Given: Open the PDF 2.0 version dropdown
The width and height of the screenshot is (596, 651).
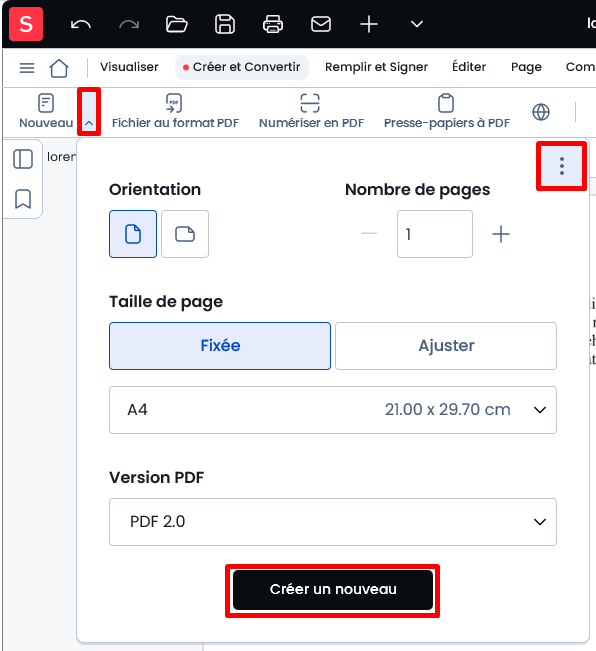Looking at the screenshot, I should tap(333, 522).
